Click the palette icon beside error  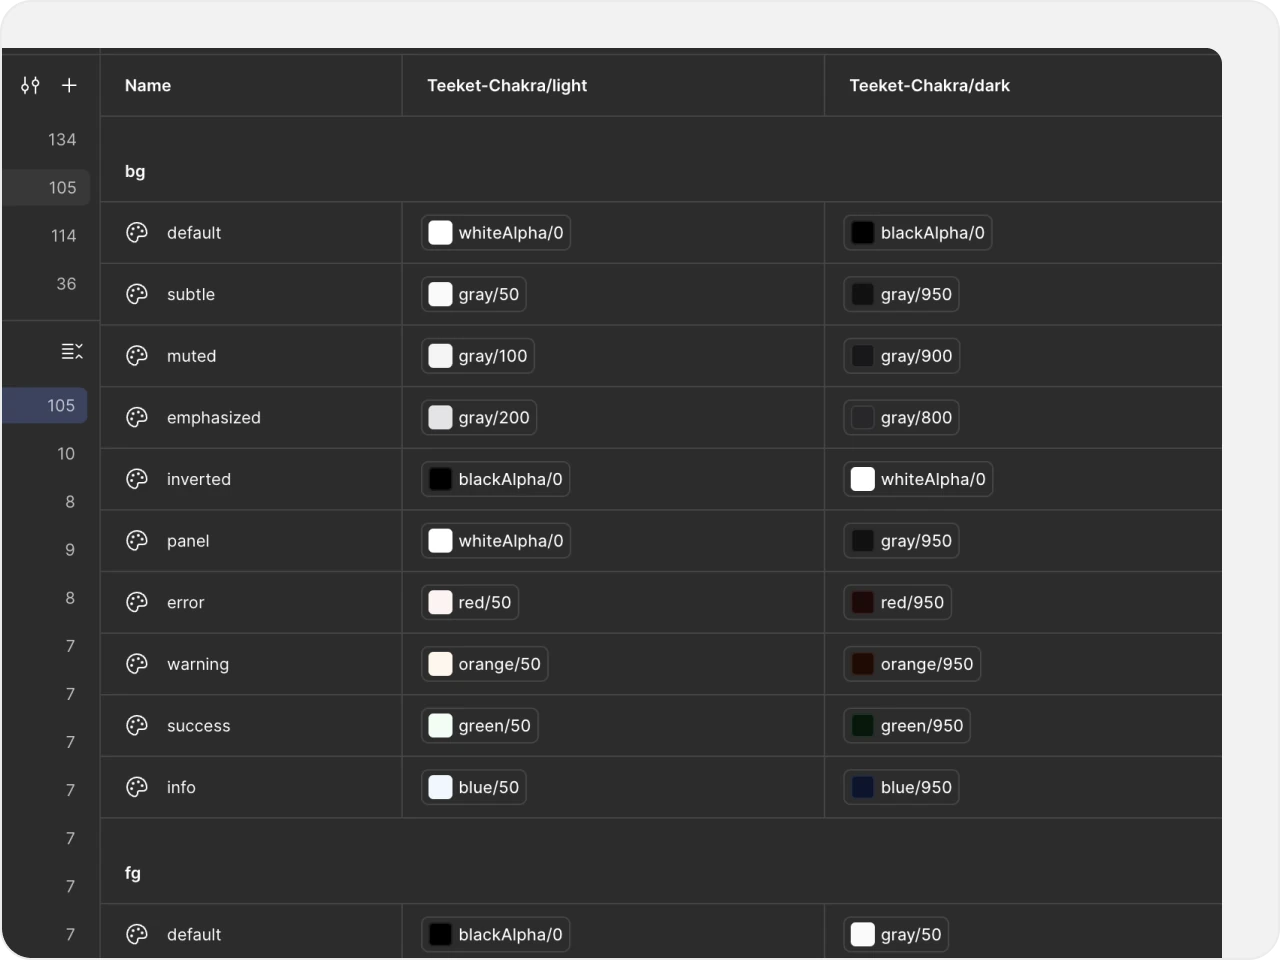[137, 602]
